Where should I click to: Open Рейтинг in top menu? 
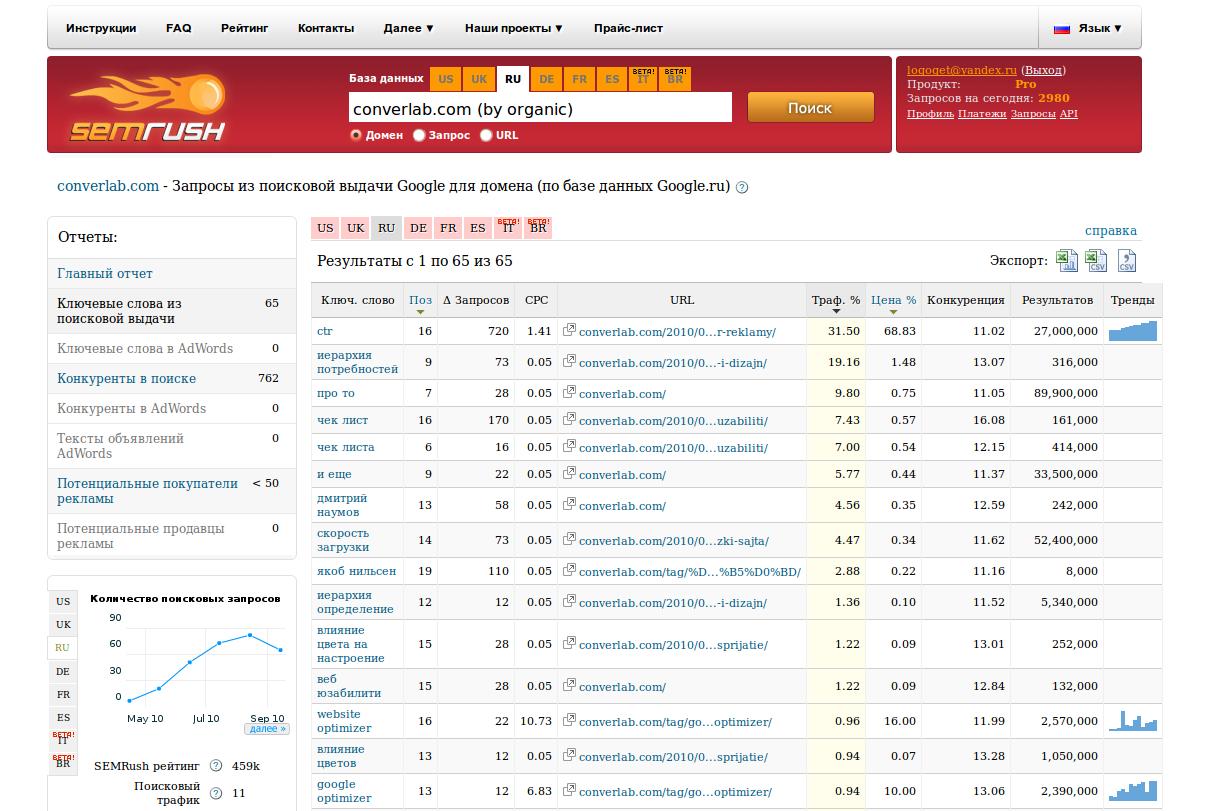(x=245, y=28)
